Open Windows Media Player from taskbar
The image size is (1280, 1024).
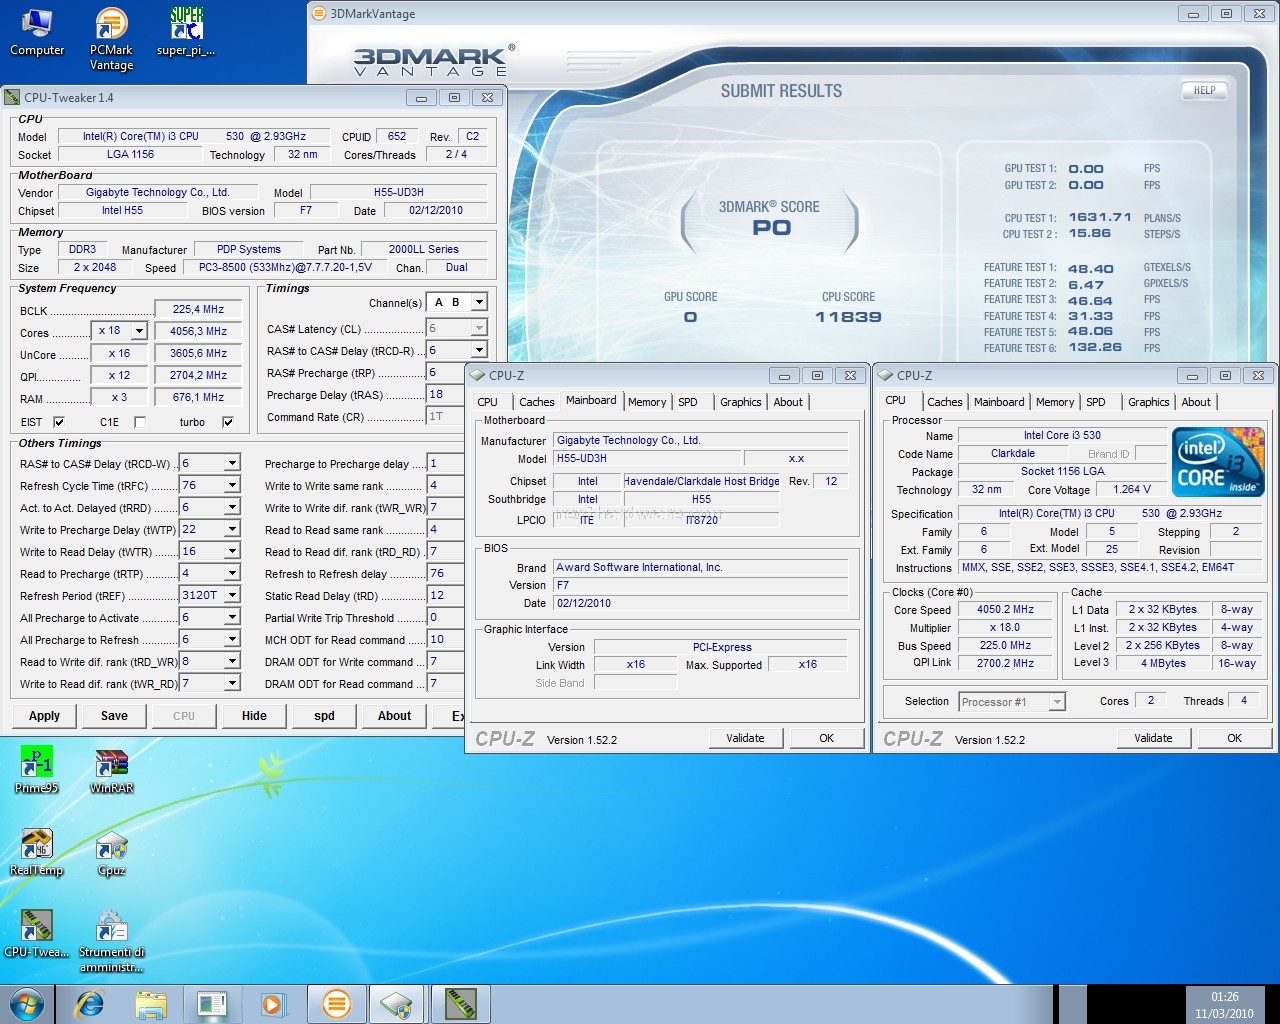click(272, 1003)
